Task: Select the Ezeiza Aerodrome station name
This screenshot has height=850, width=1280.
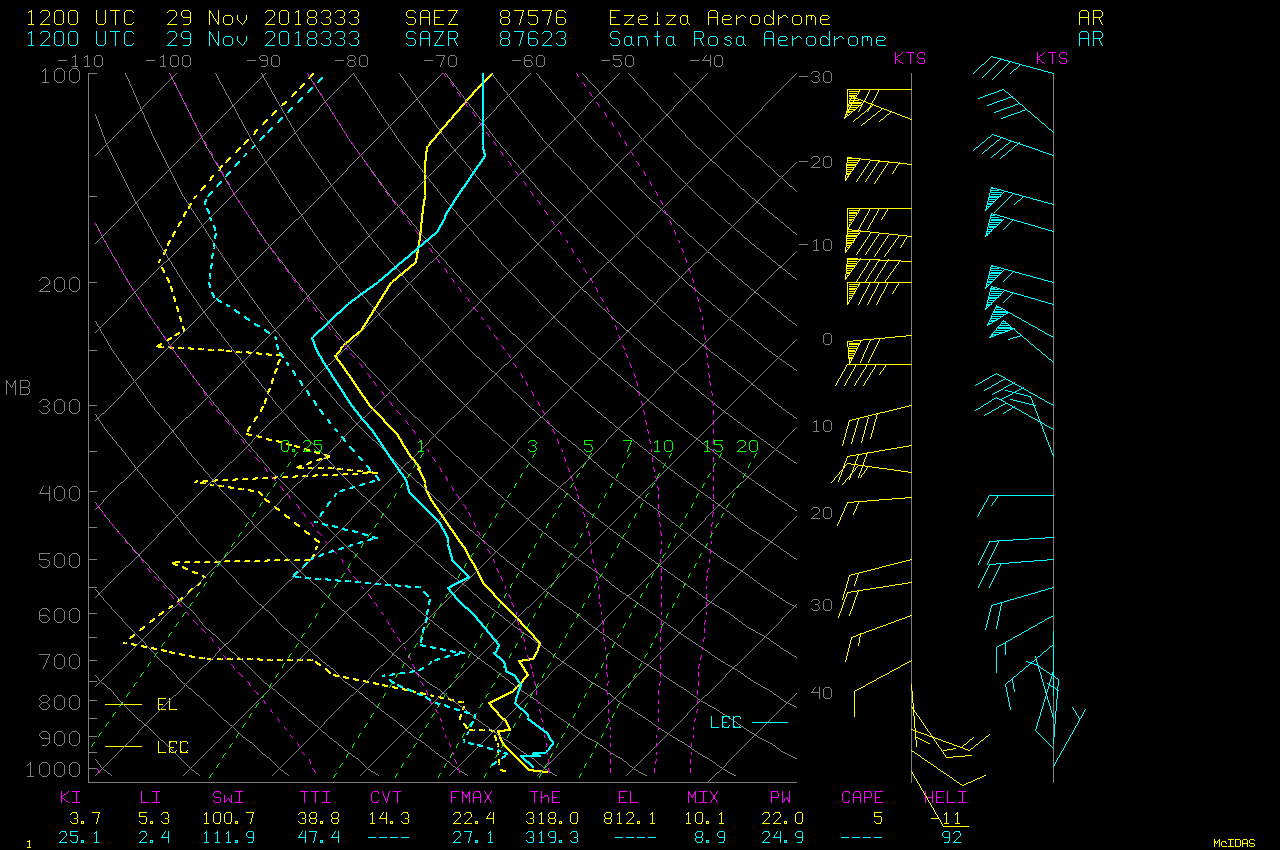Action: click(x=719, y=19)
